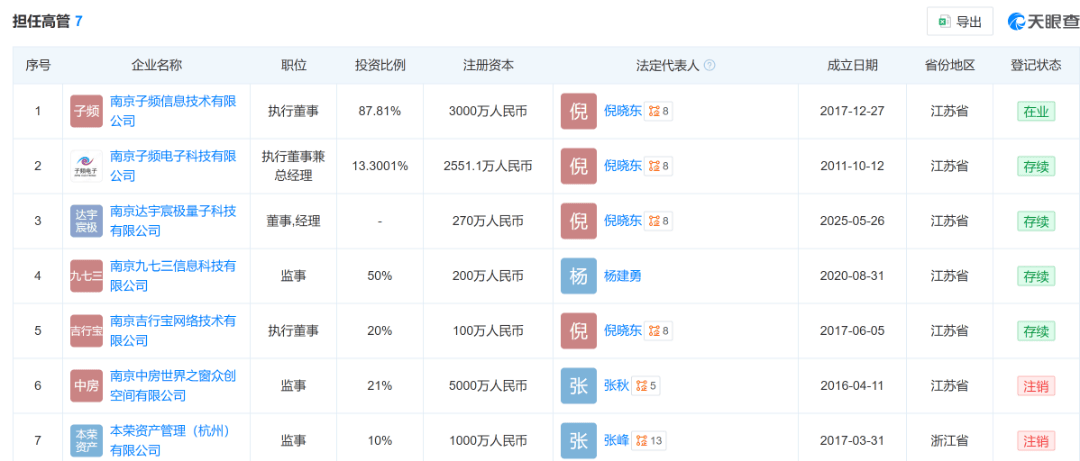The height and width of the screenshot is (461, 1080).
Task: Click the 5000万人民币 registered capital cell
Action: point(488,386)
